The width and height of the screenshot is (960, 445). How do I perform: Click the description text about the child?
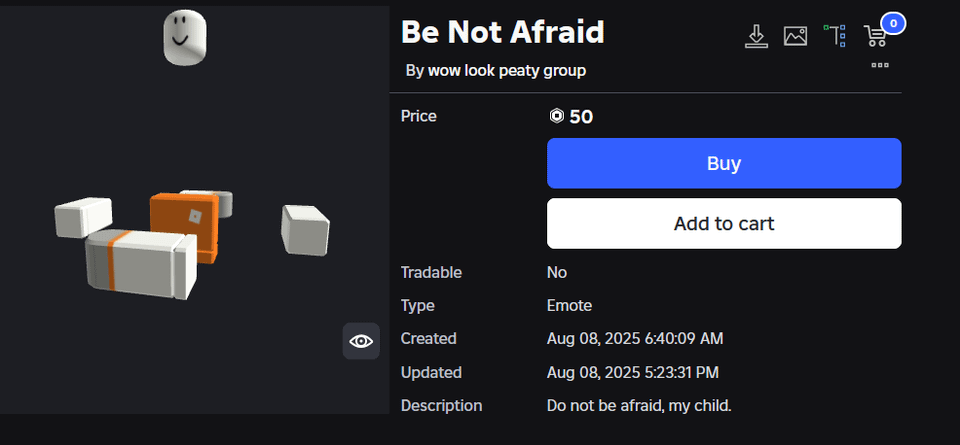click(639, 405)
